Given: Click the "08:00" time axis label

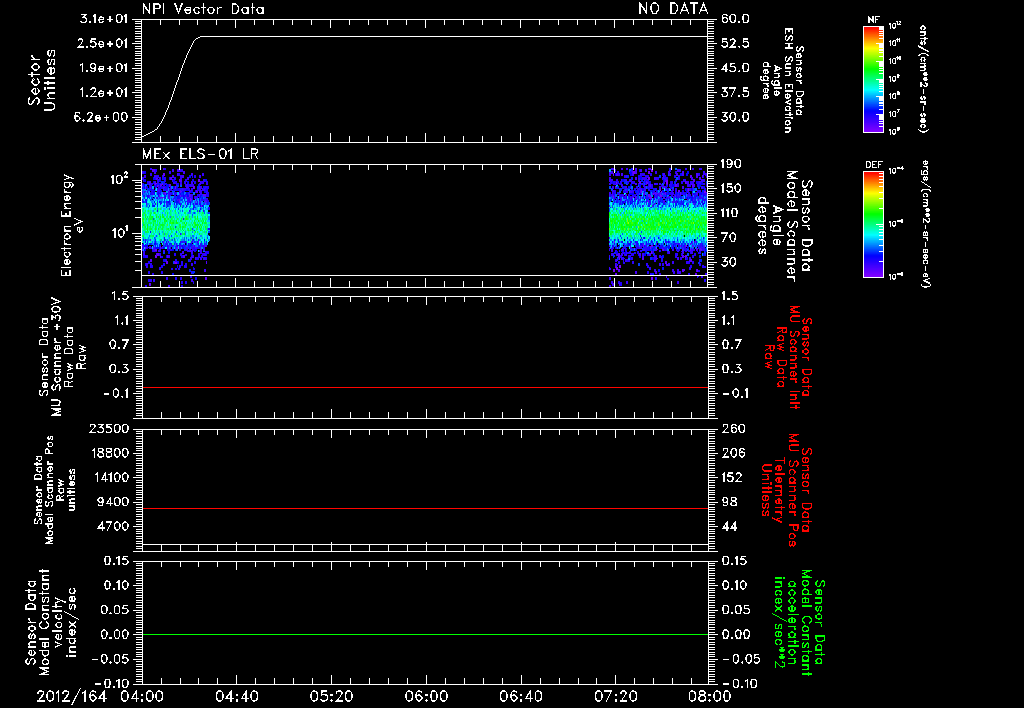Looking at the screenshot, I should pos(710,696).
